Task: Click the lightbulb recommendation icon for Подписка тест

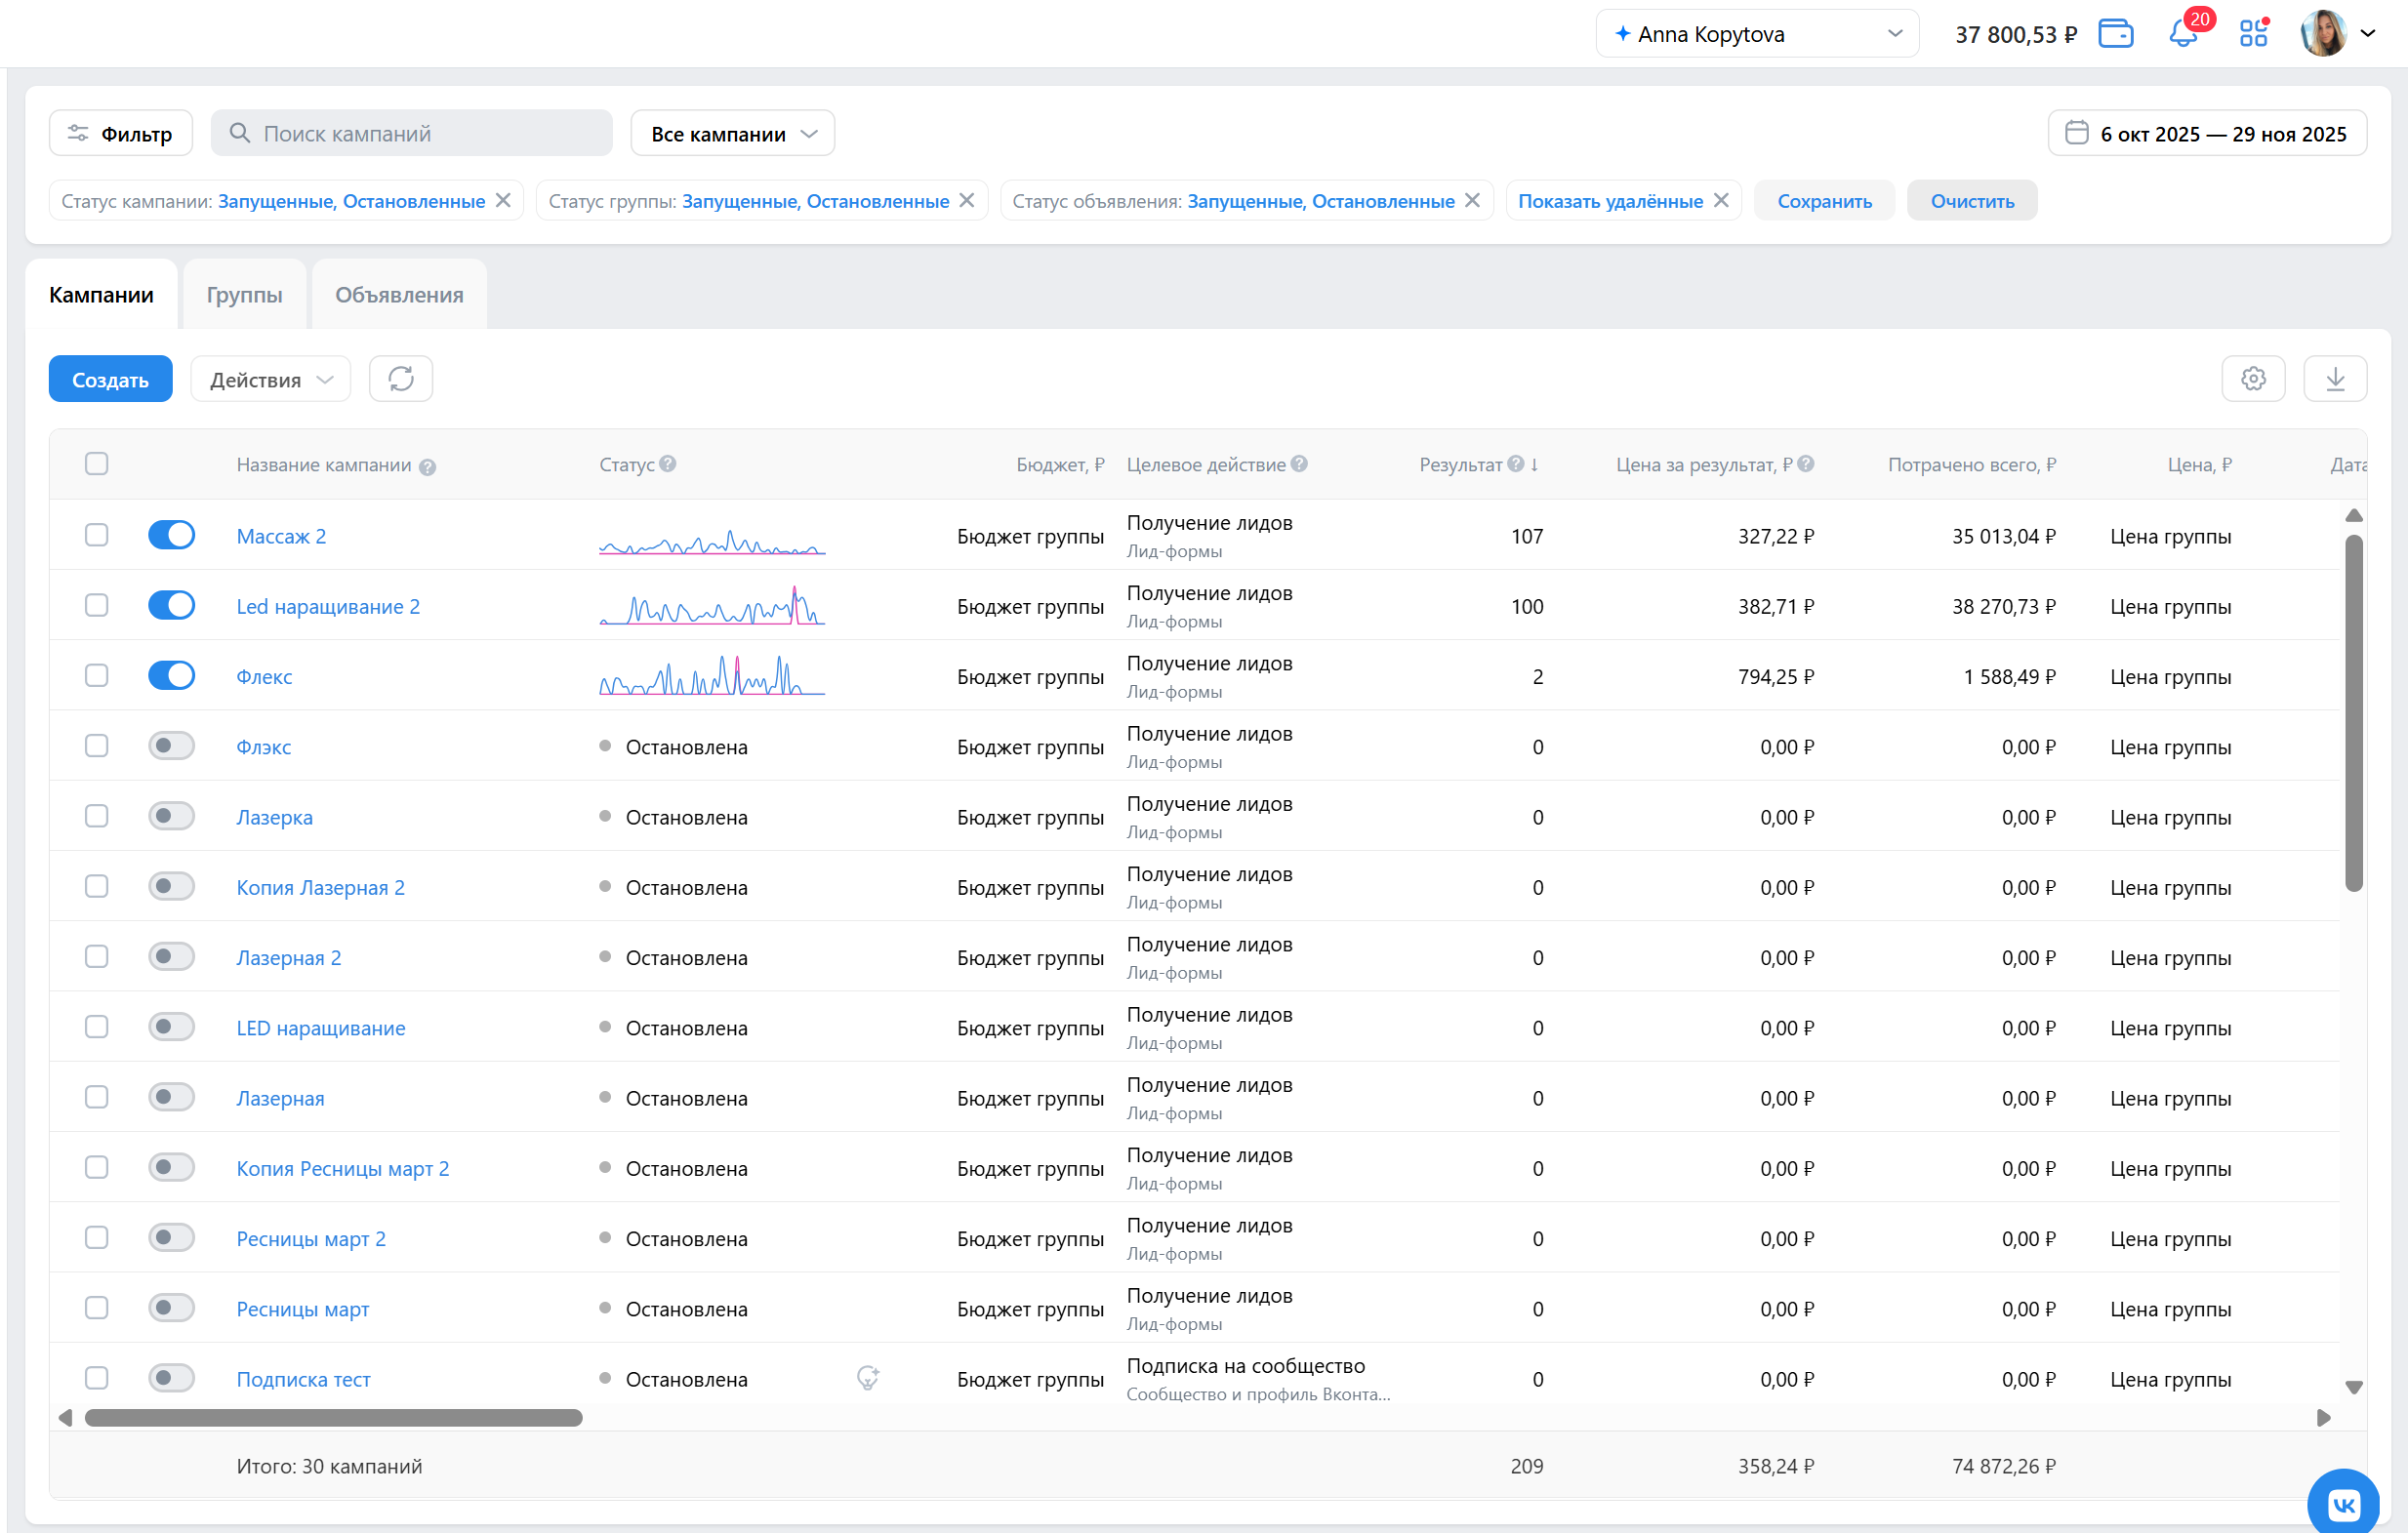Action: click(x=868, y=1378)
